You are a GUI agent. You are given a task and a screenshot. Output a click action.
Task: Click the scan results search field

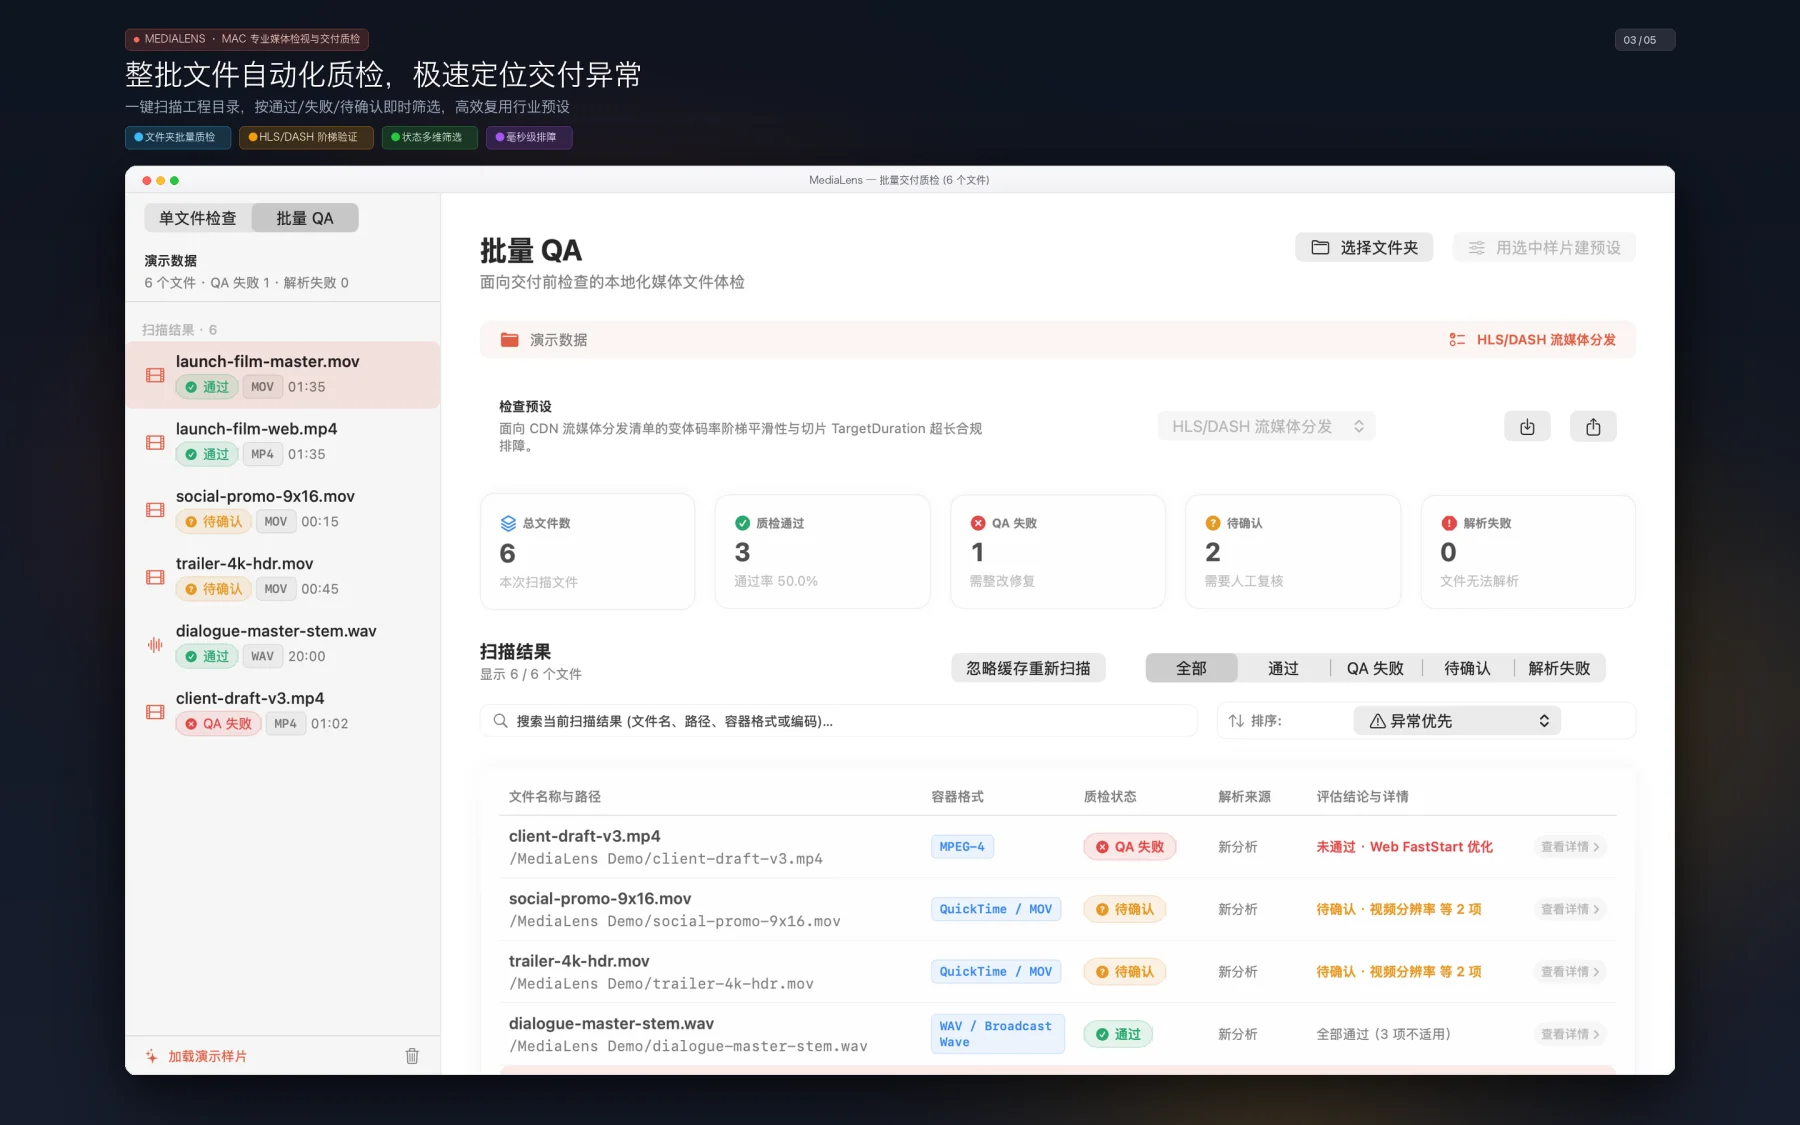tap(838, 721)
